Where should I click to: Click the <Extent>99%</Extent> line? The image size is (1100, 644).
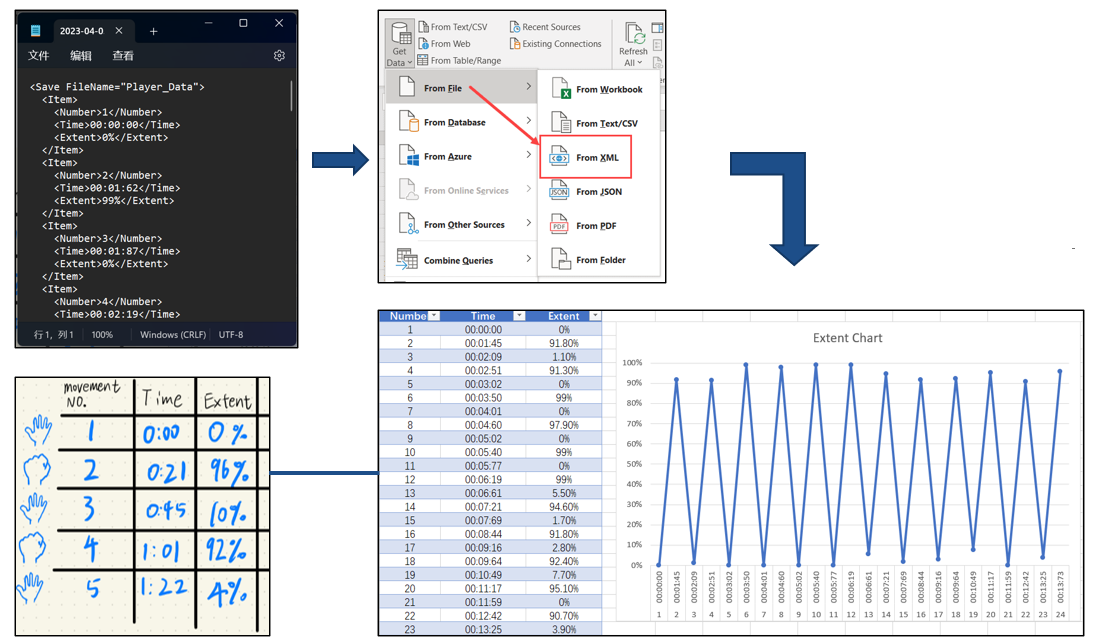point(114,201)
